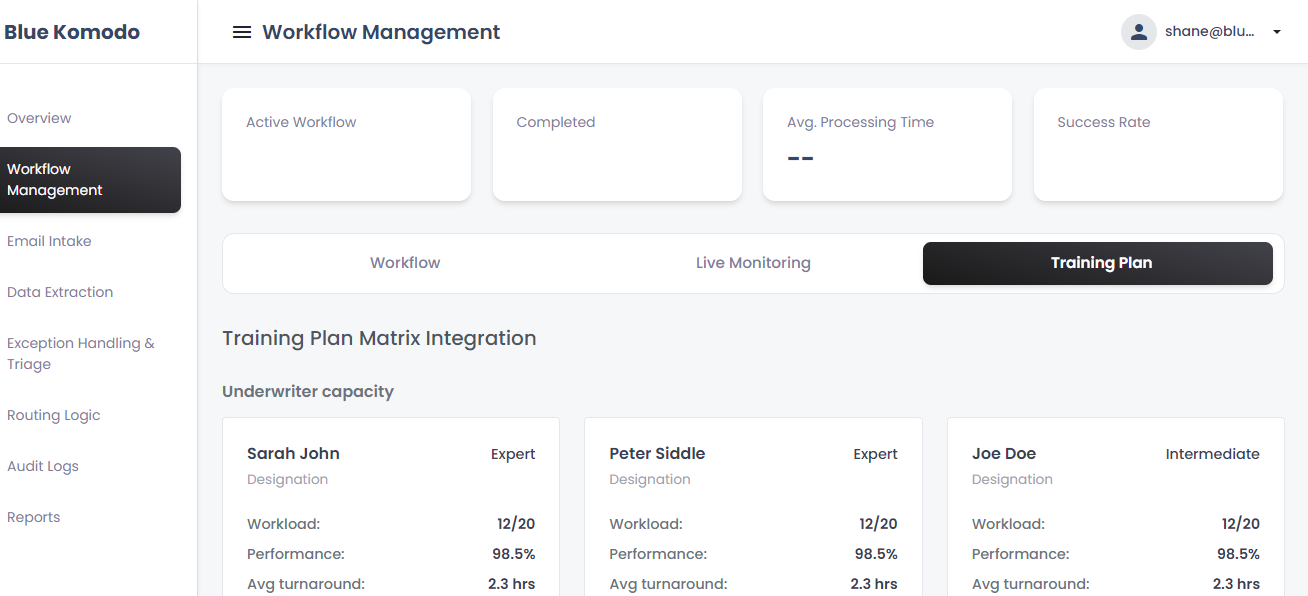Select Workflow Management in sidebar
Viewport: 1308px width, 596px height.
coord(88,180)
